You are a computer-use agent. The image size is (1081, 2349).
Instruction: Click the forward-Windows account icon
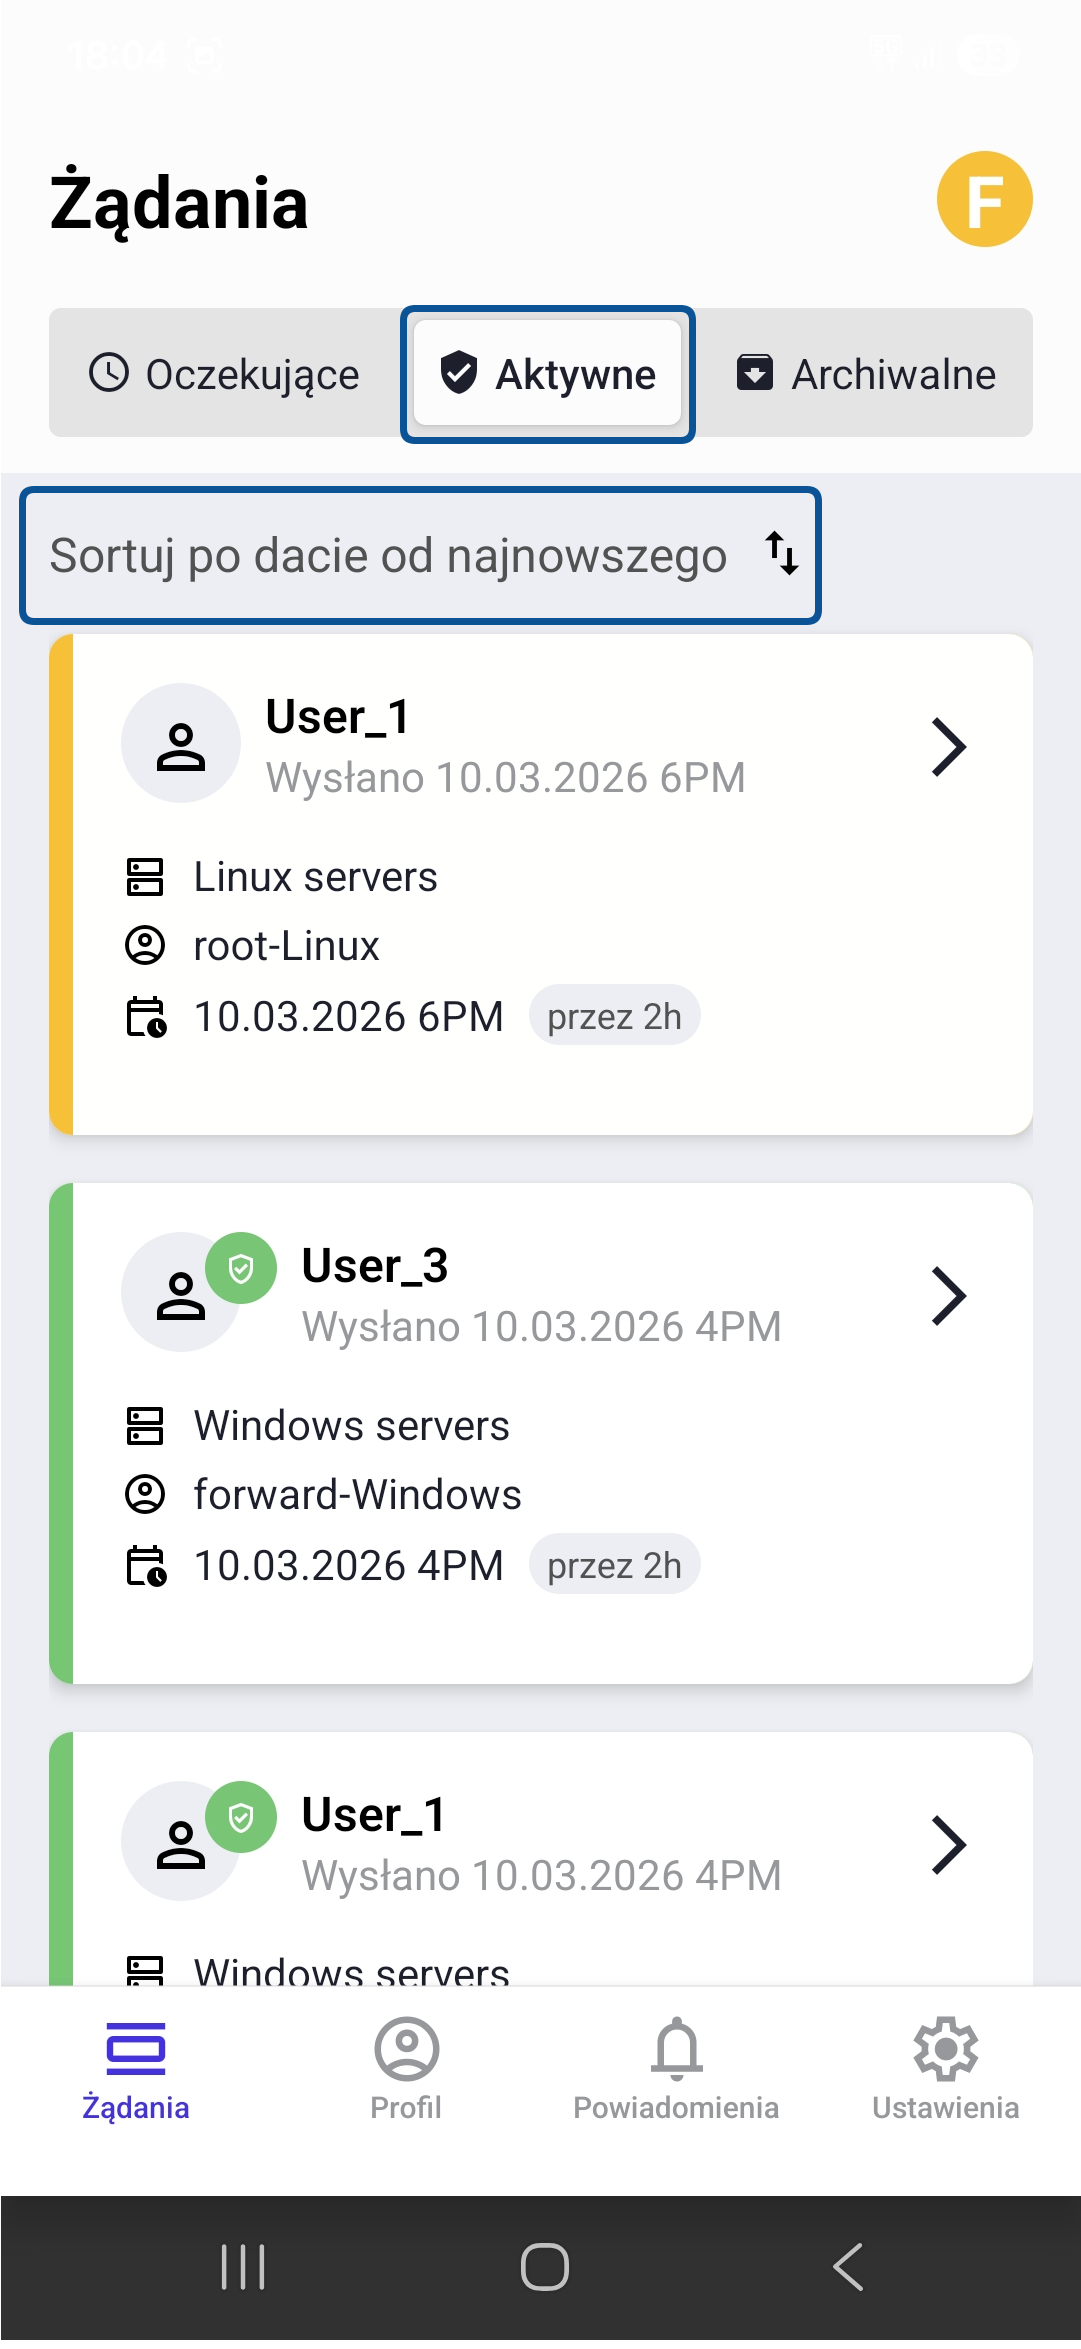pyautogui.click(x=145, y=1494)
